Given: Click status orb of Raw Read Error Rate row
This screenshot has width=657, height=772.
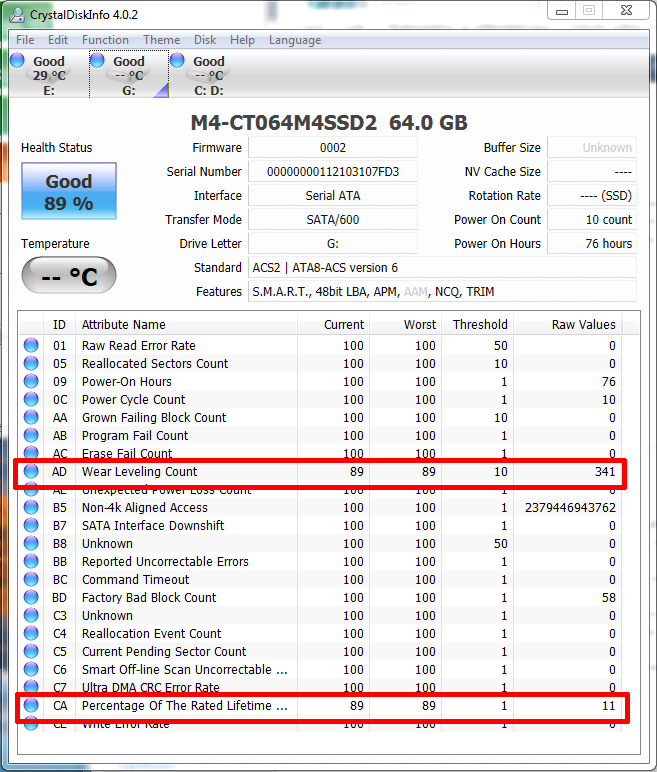Looking at the screenshot, I should pyautogui.click(x=31, y=345).
